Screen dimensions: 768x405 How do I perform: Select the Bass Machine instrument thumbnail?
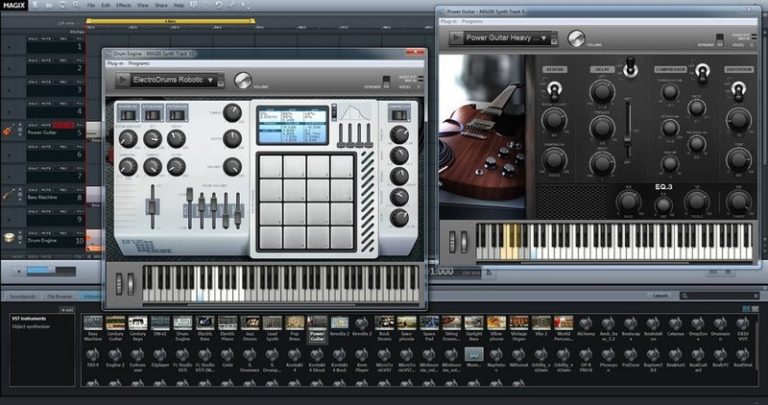point(93,323)
